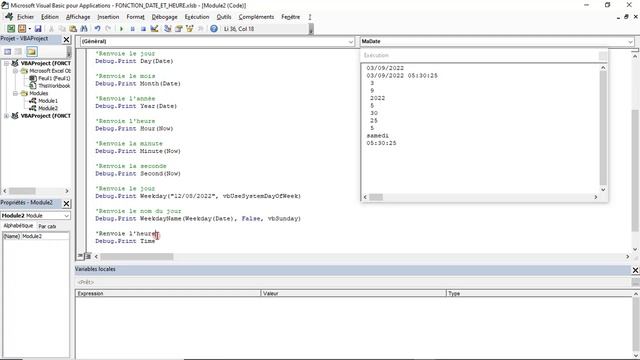Image resolution: width=640 pixels, height=360 pixels.
Task: Click the Exécution window vertical scrollbar
Action: point(603,129)
